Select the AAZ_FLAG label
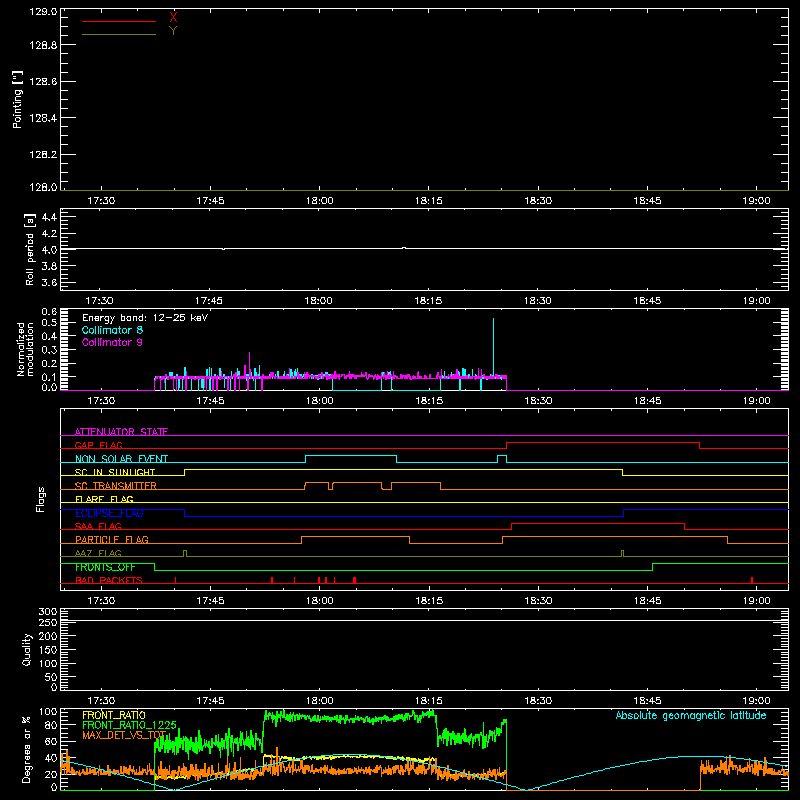Viewport: 800px width, 800px height. (x=98, y=553)
